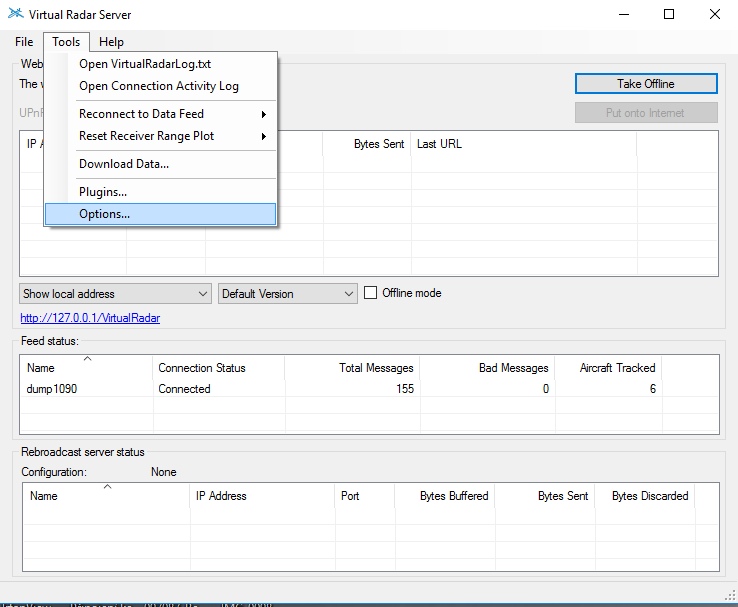Minimize the Virtual Radar Server window
738x607 pixels.
coord(624,14)
